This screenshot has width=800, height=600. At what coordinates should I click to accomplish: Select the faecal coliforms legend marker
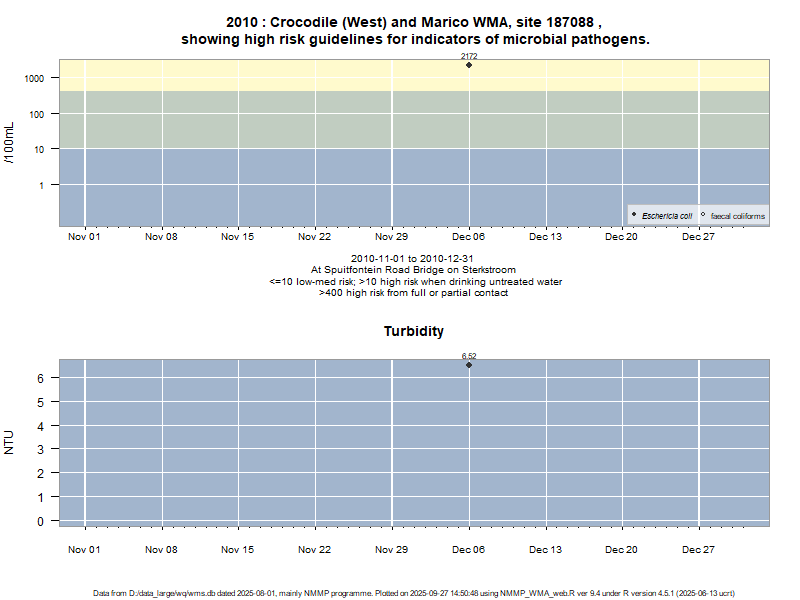703,215
